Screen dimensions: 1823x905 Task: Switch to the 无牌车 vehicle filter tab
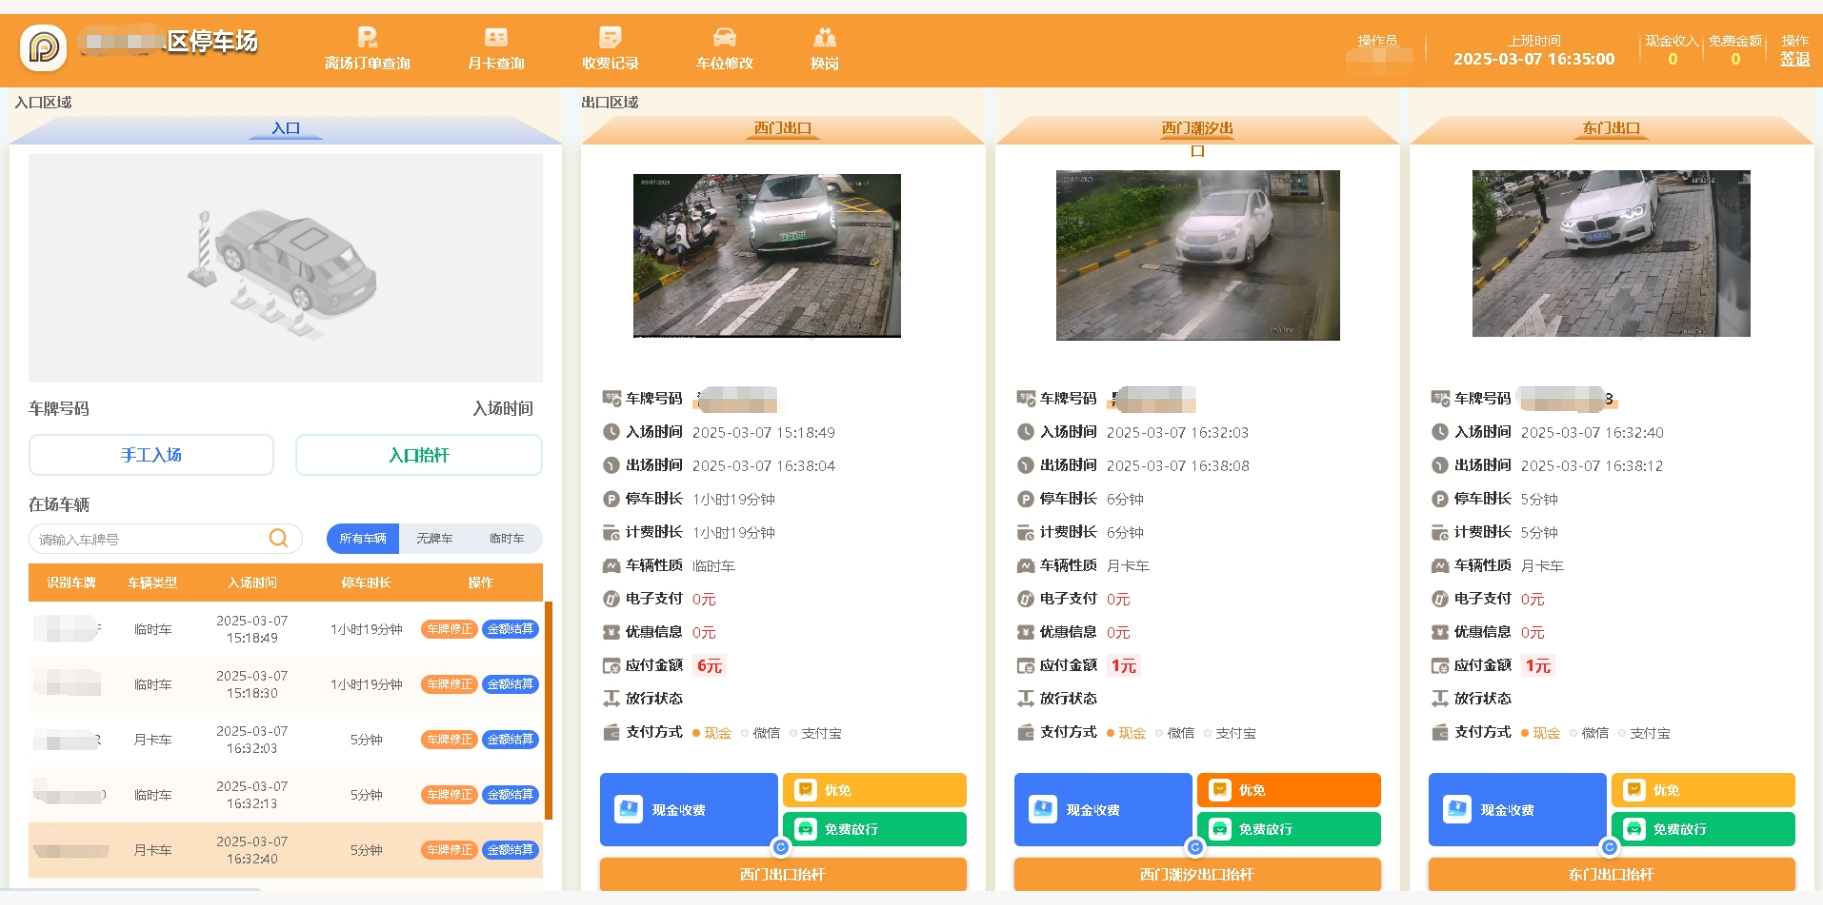[434, 538]
